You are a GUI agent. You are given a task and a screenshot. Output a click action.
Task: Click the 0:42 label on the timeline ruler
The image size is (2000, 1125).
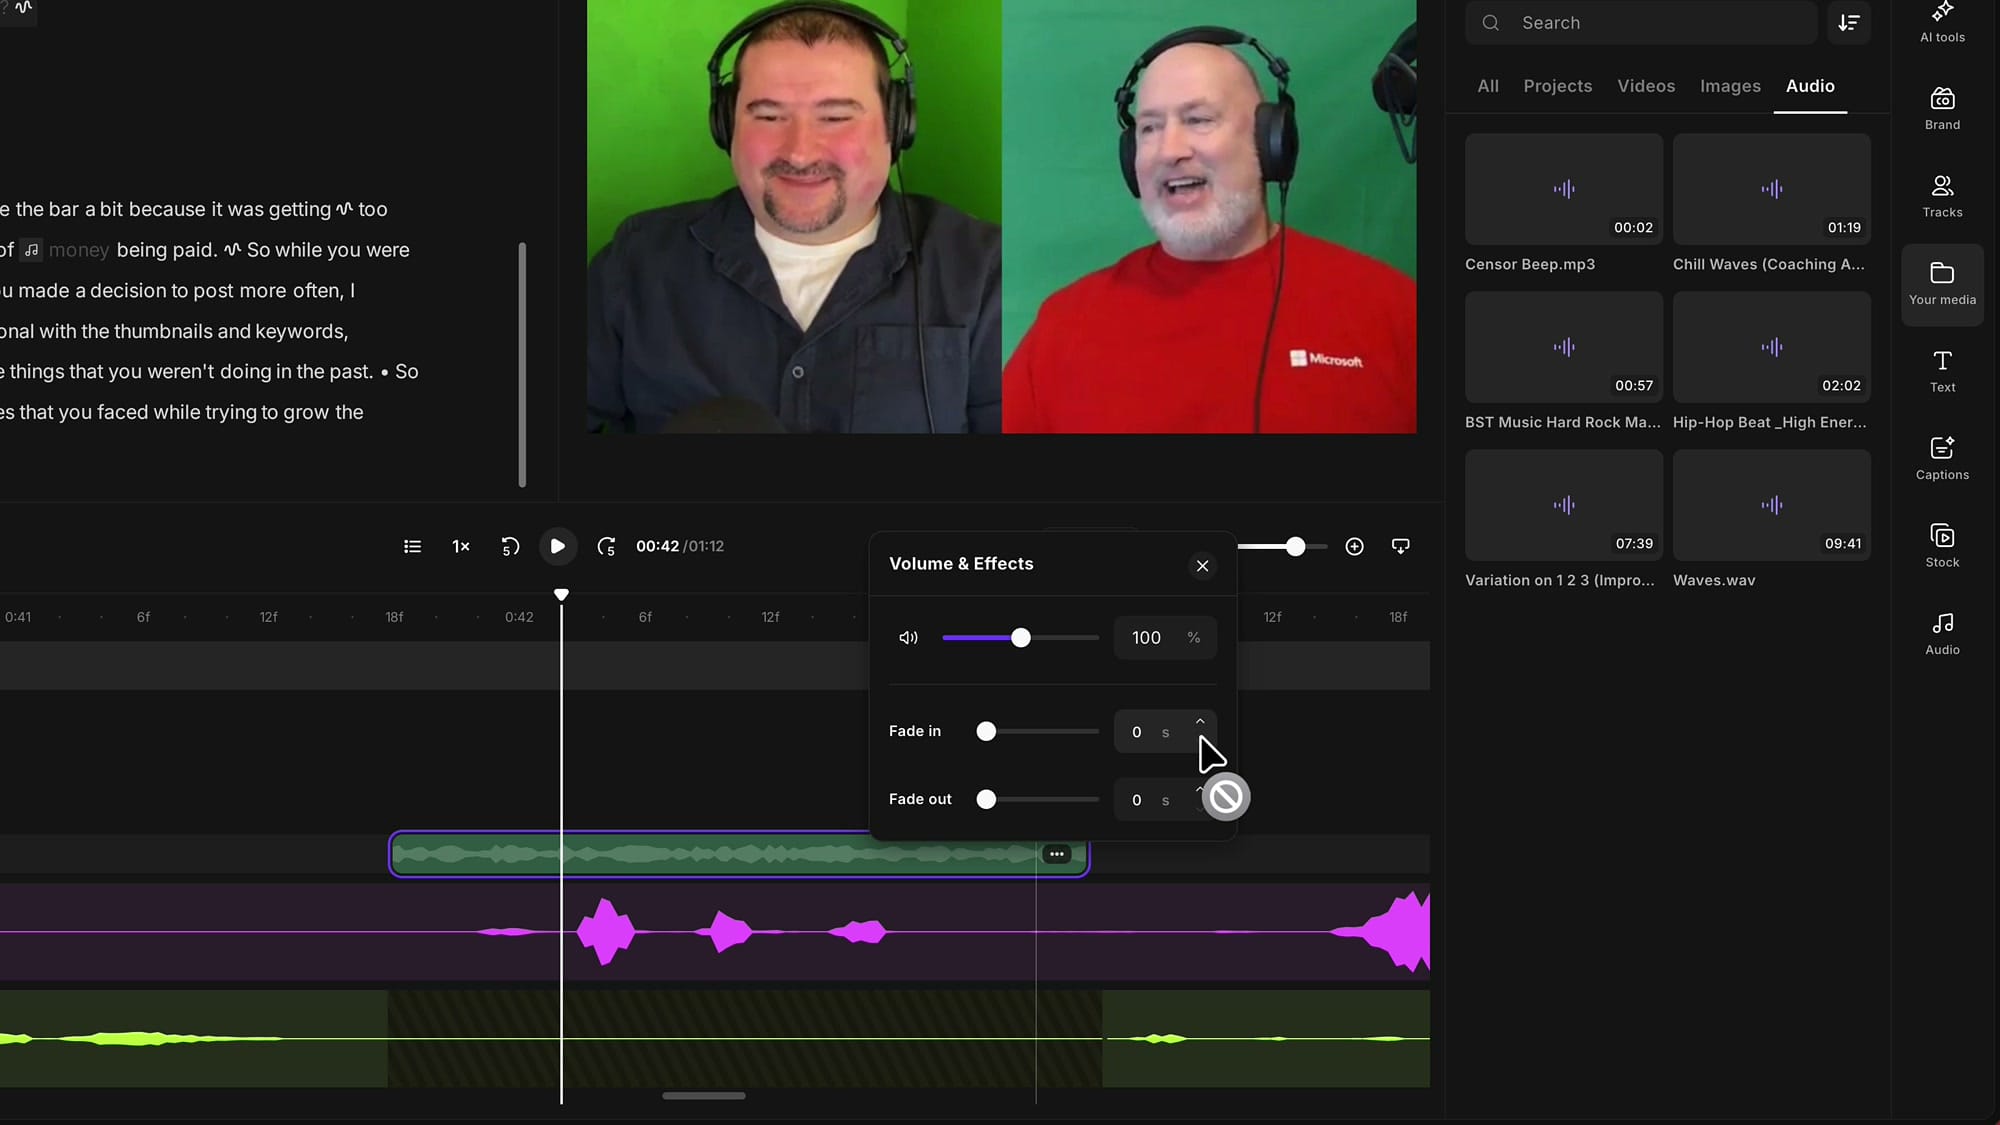(519, 617)
